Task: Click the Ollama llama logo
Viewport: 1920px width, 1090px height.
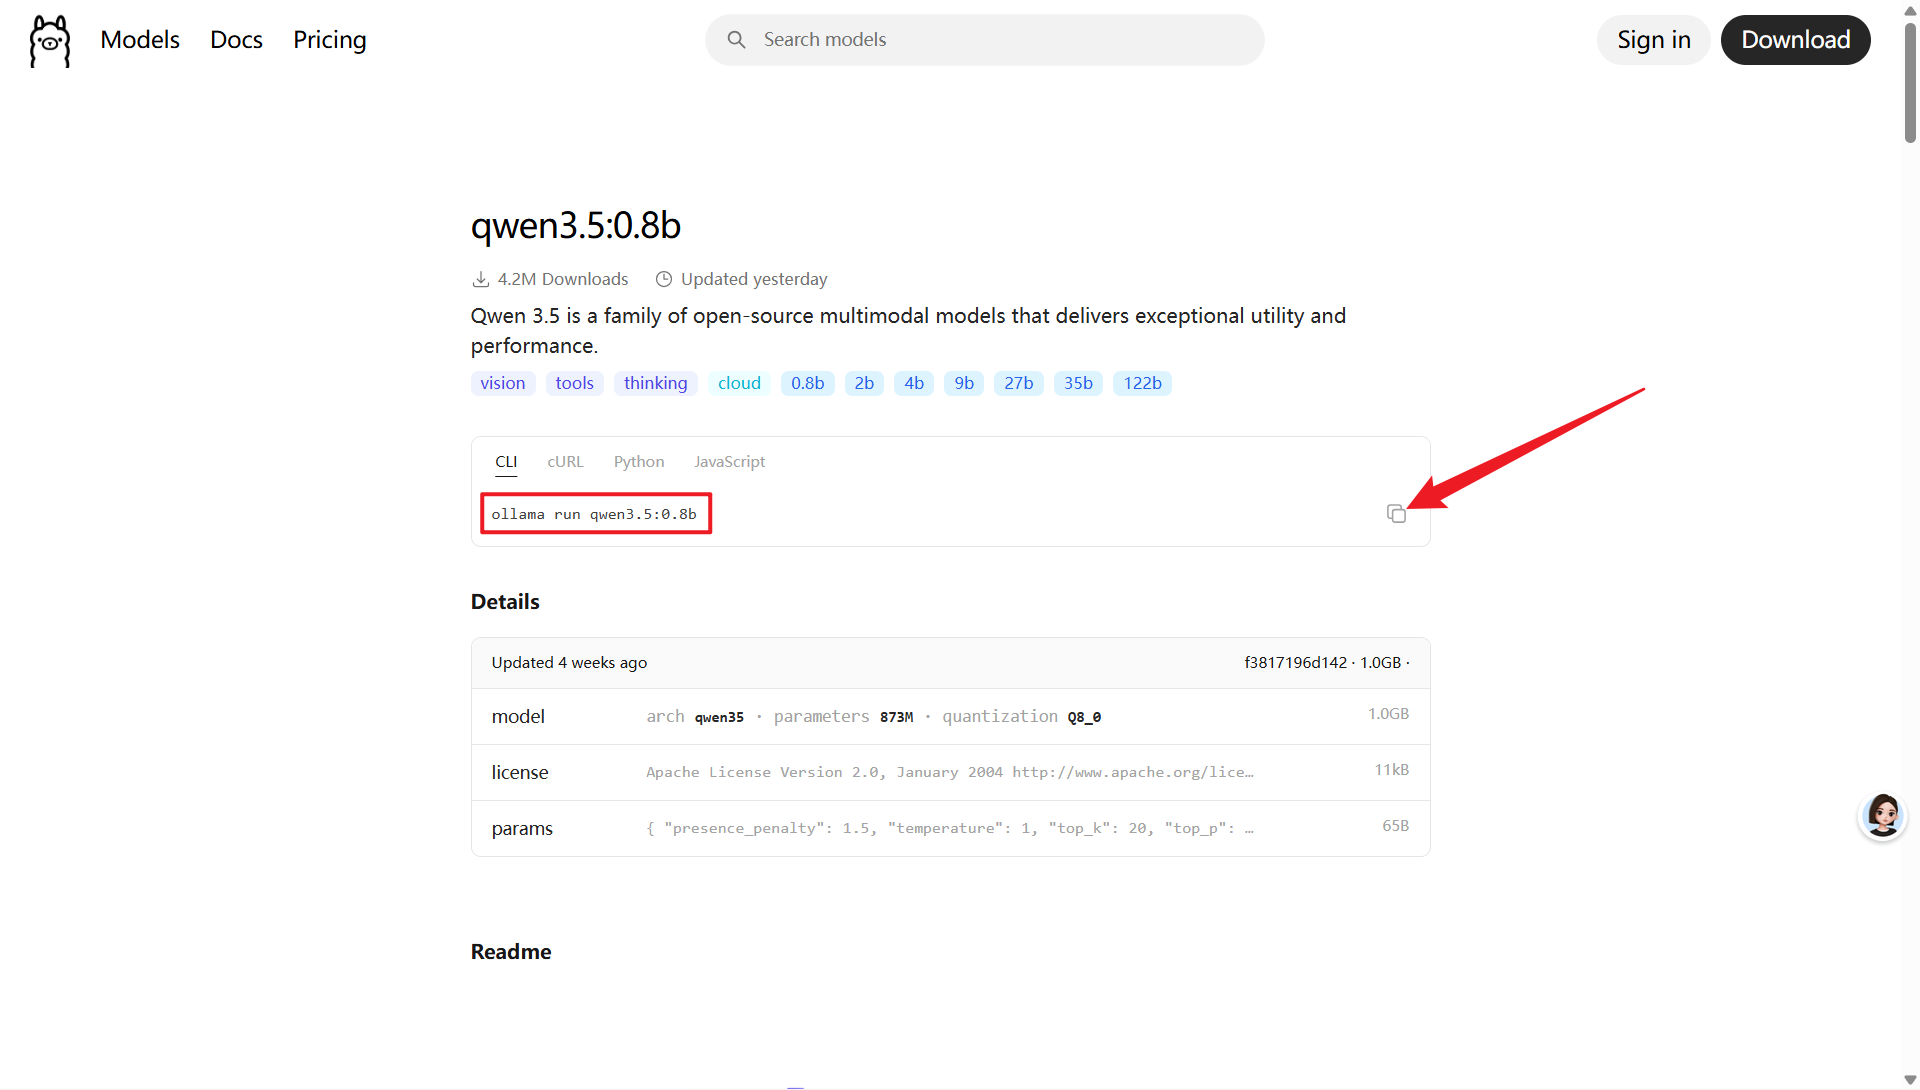Action: (x=50, y=41)
